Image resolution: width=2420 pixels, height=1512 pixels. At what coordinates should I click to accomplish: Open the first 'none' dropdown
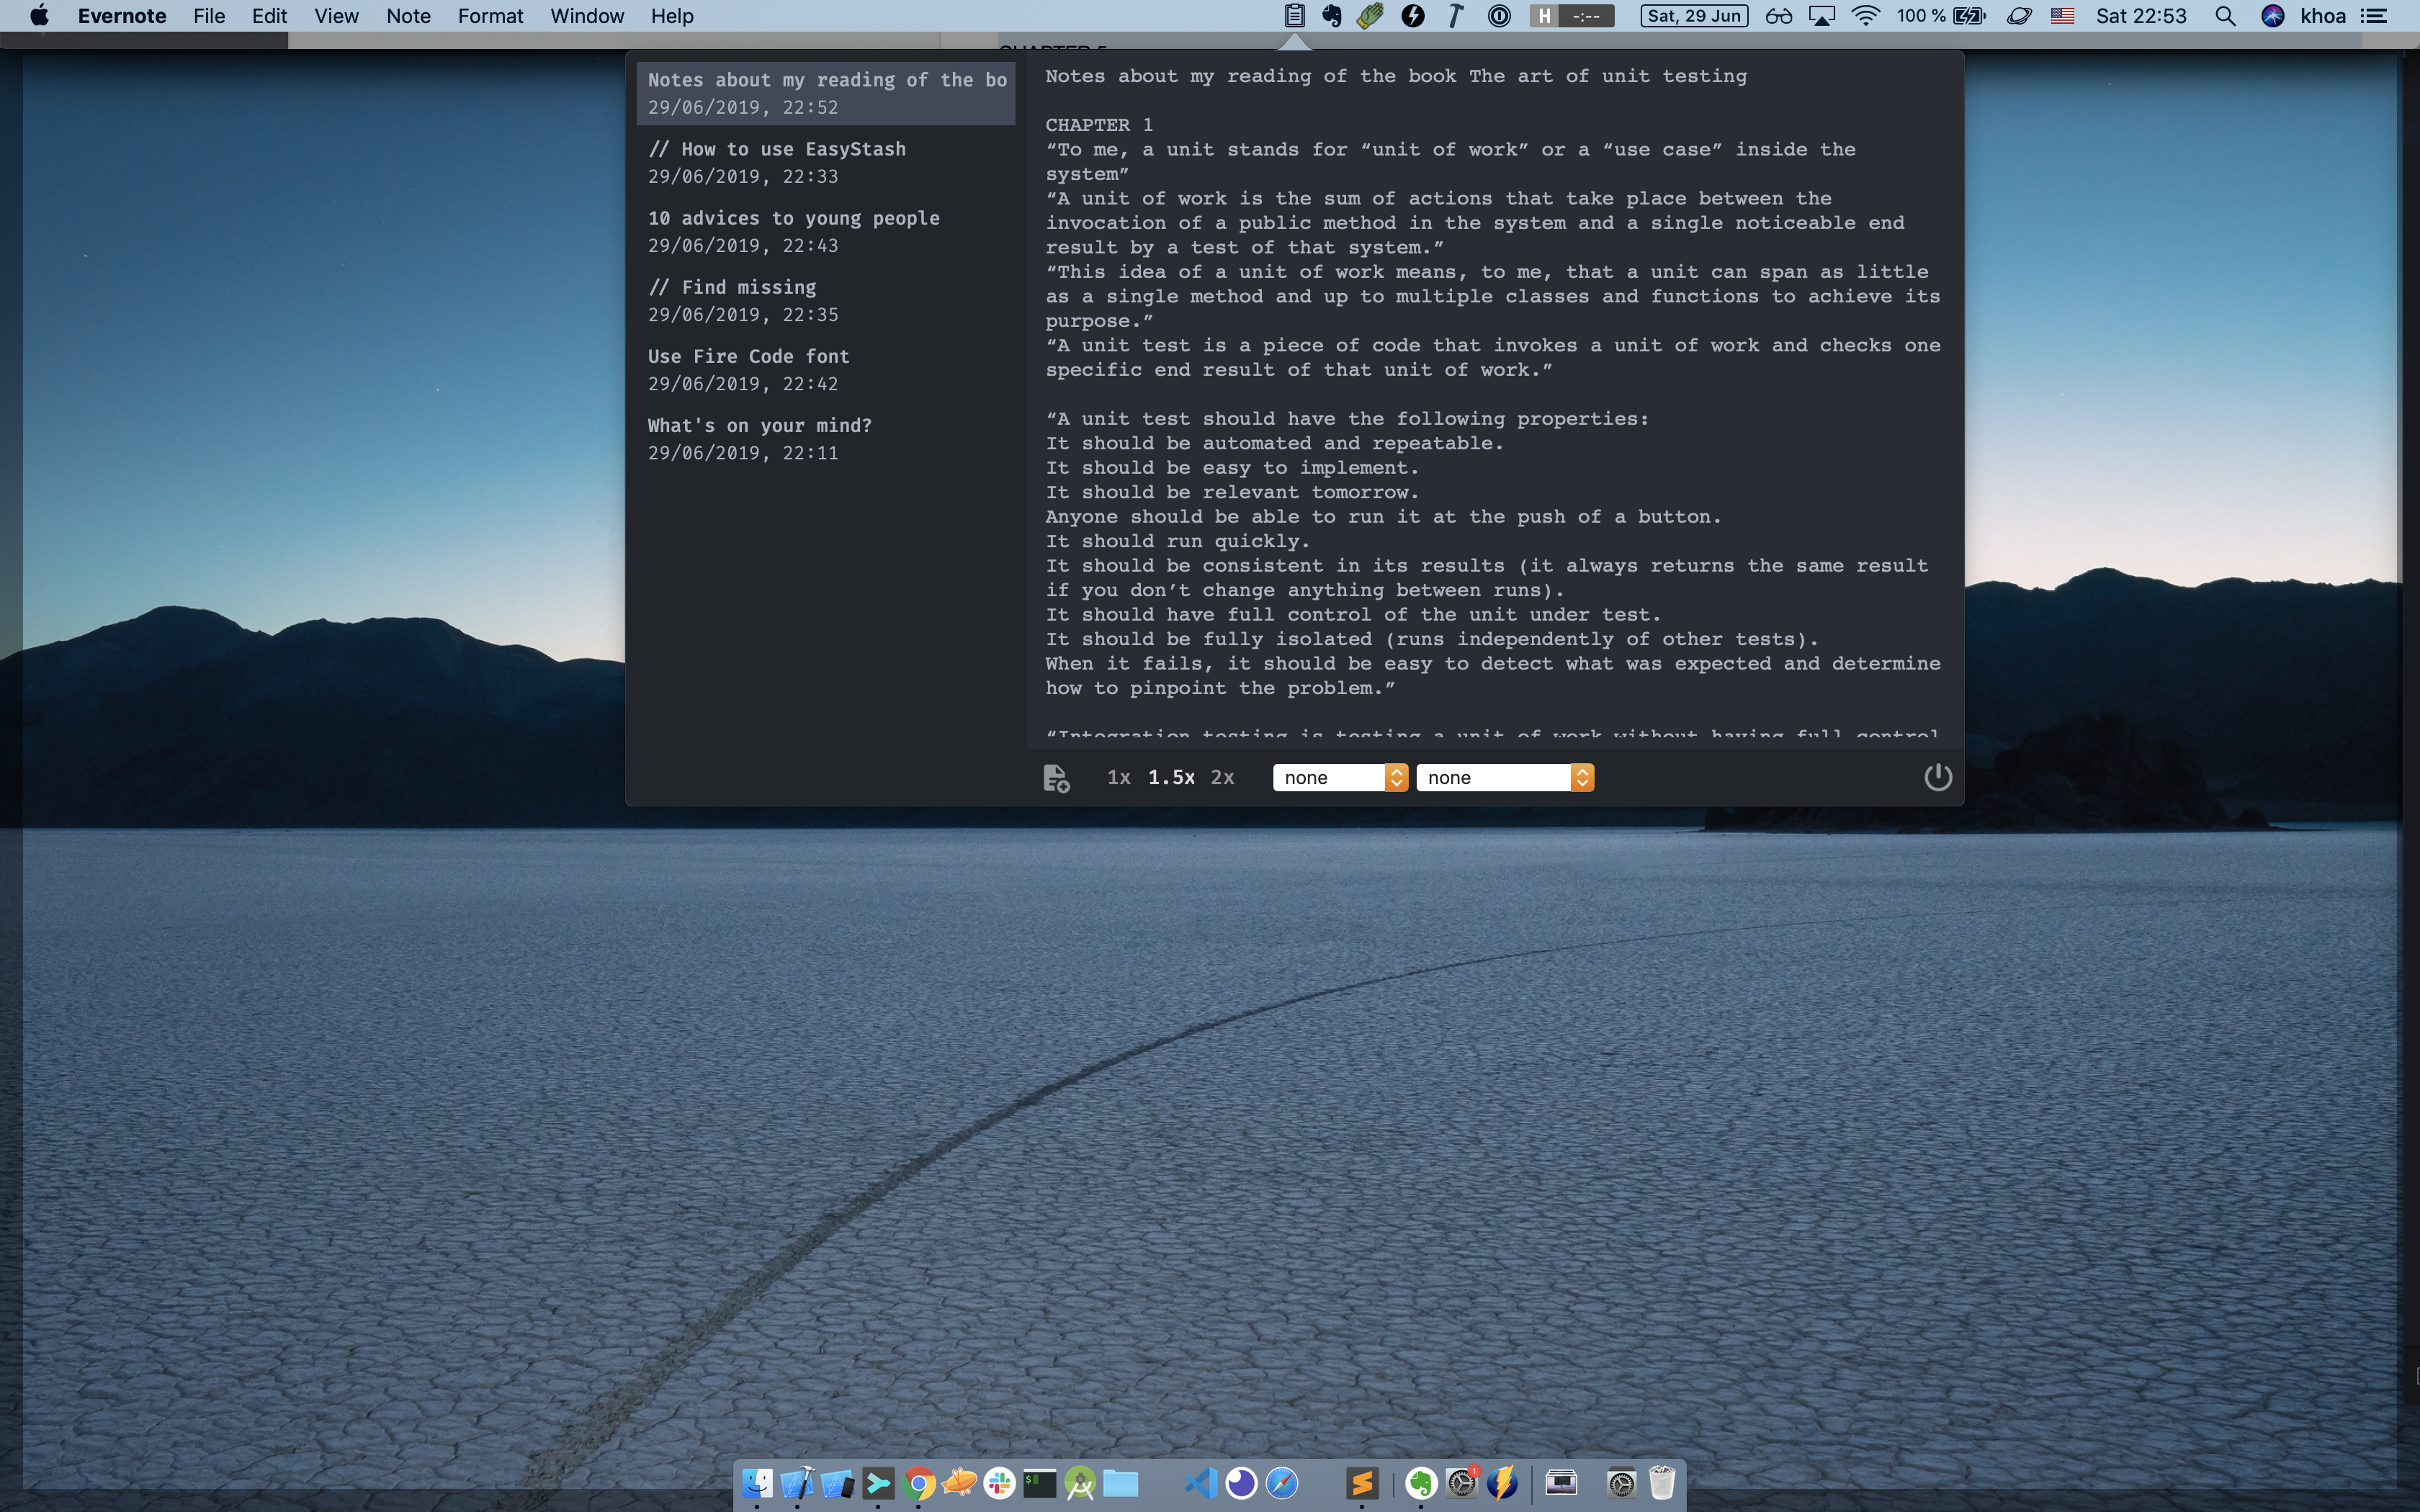point(1340,778)
